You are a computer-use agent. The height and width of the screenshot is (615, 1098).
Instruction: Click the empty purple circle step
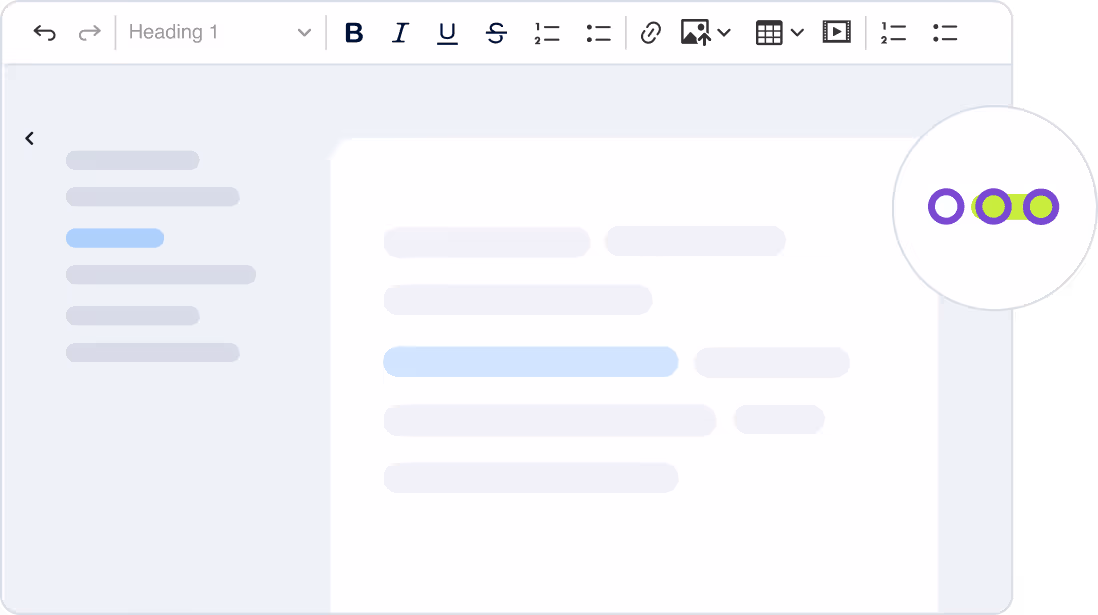click(x=945, y=207)
